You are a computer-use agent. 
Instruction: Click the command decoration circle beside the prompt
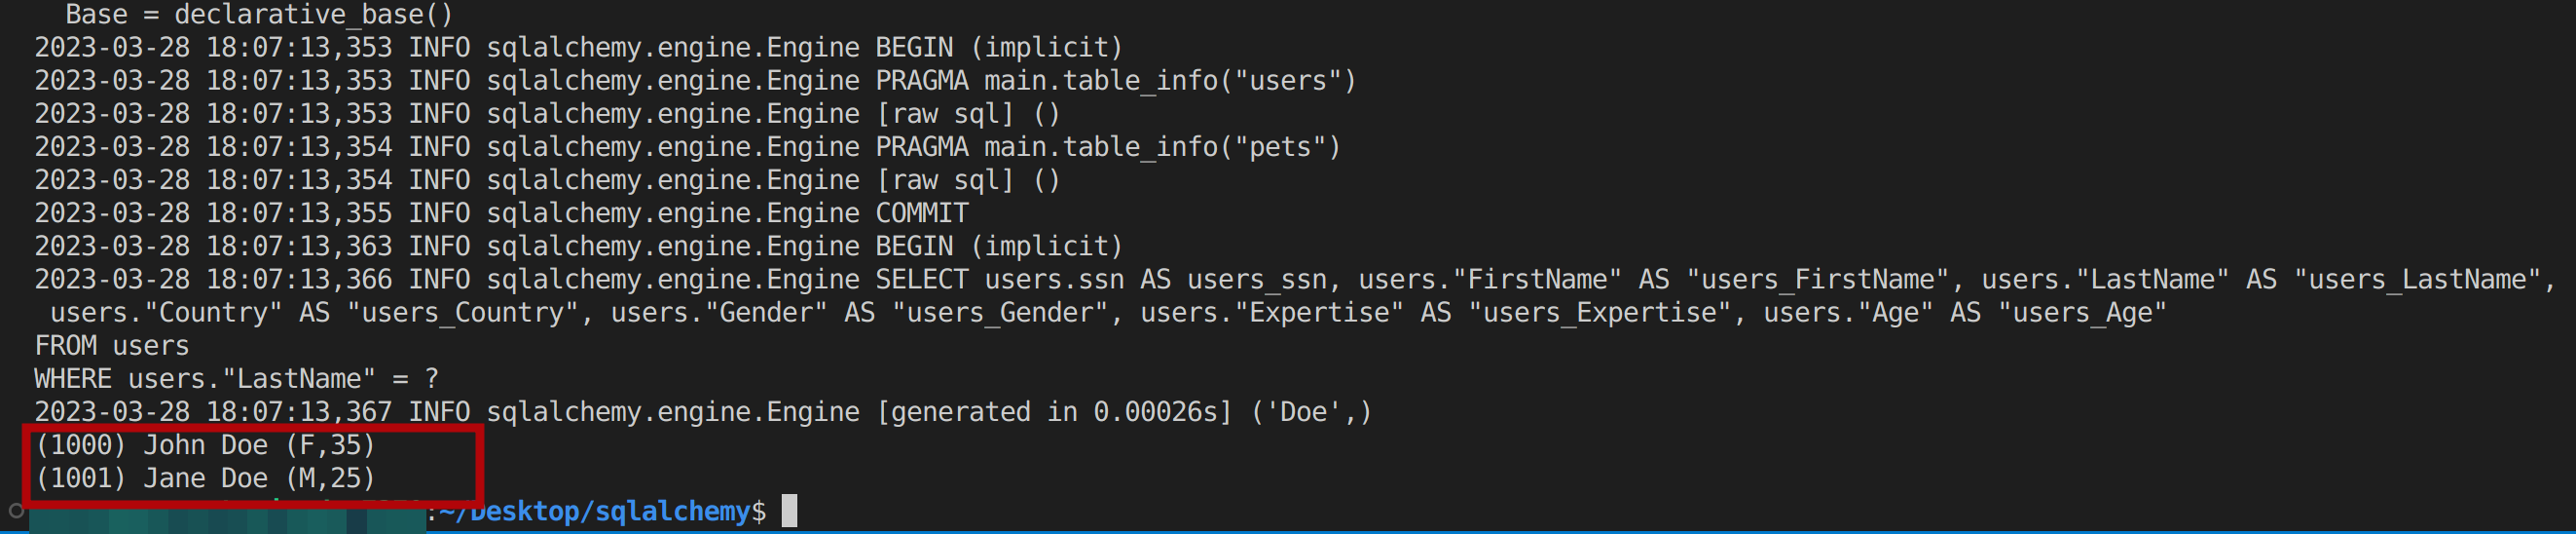tap(16, 511)
